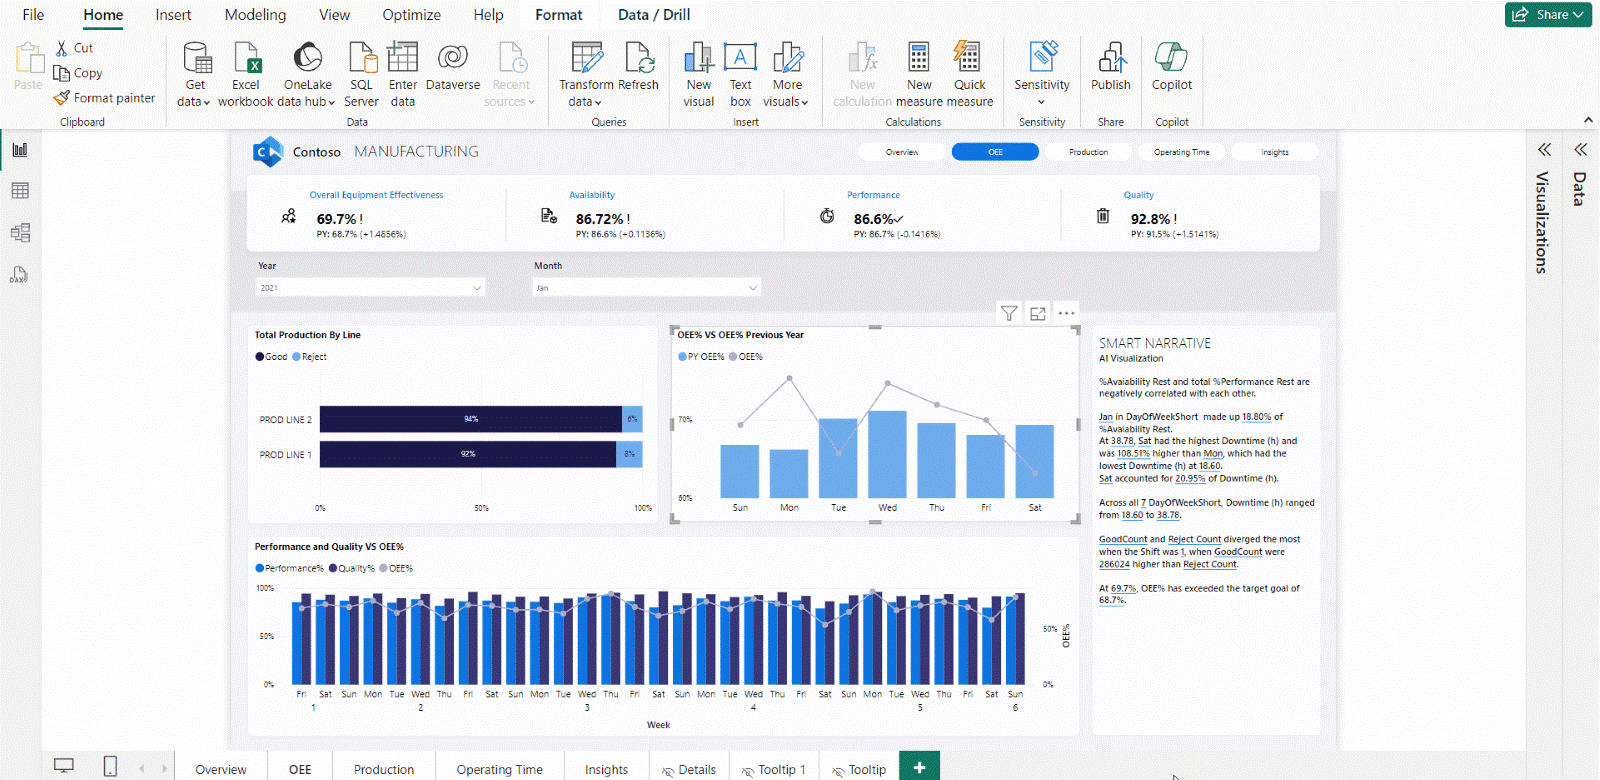
Task: Click the Enter data icon
Action: click(x=403, y=58)
